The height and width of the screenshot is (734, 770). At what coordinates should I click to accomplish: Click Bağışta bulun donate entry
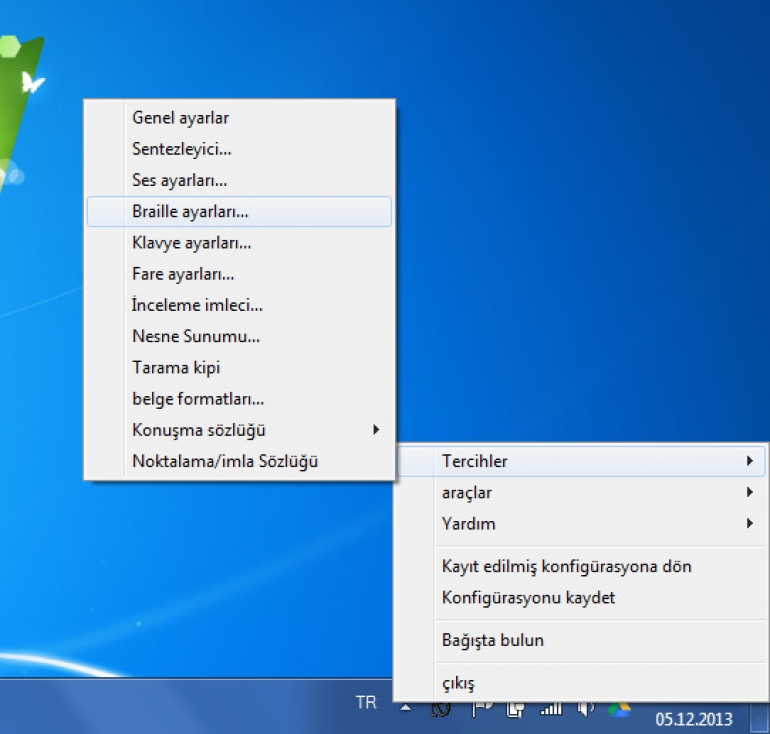[581, 640]
